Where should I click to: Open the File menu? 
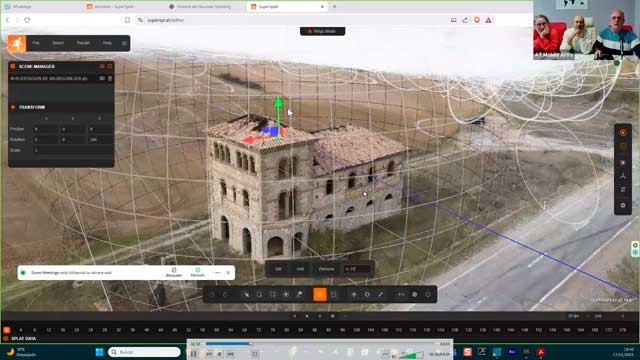point(36,43)
